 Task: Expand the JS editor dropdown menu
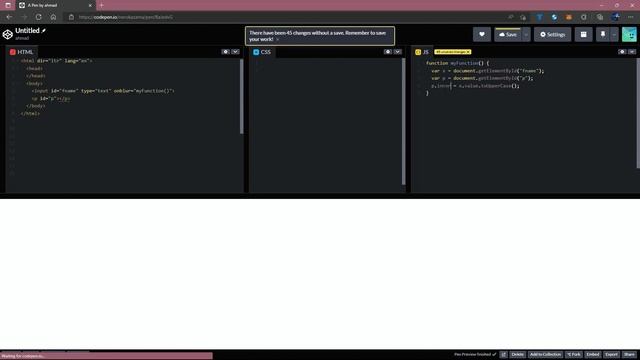point(632,52)
